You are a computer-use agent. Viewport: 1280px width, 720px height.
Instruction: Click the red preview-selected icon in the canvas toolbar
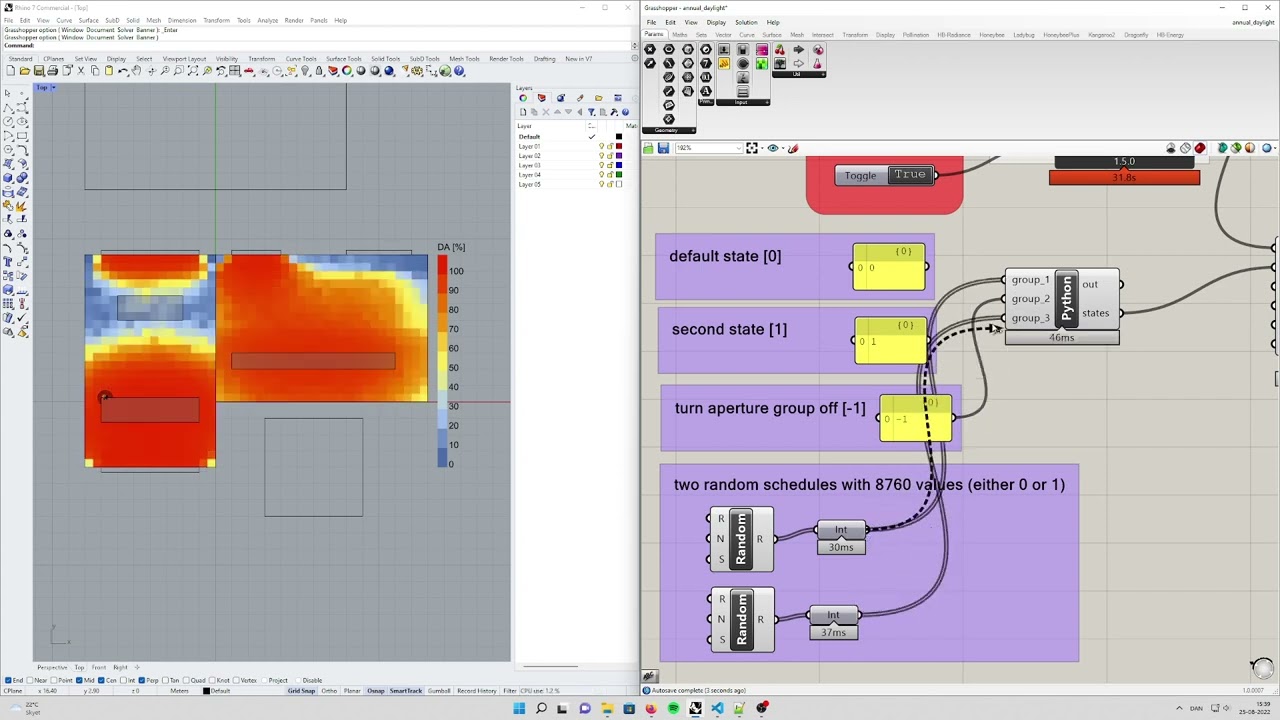1200,148
